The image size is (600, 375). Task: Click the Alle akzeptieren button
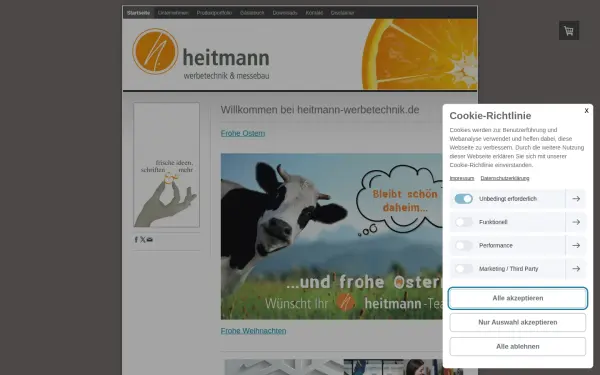518,298
